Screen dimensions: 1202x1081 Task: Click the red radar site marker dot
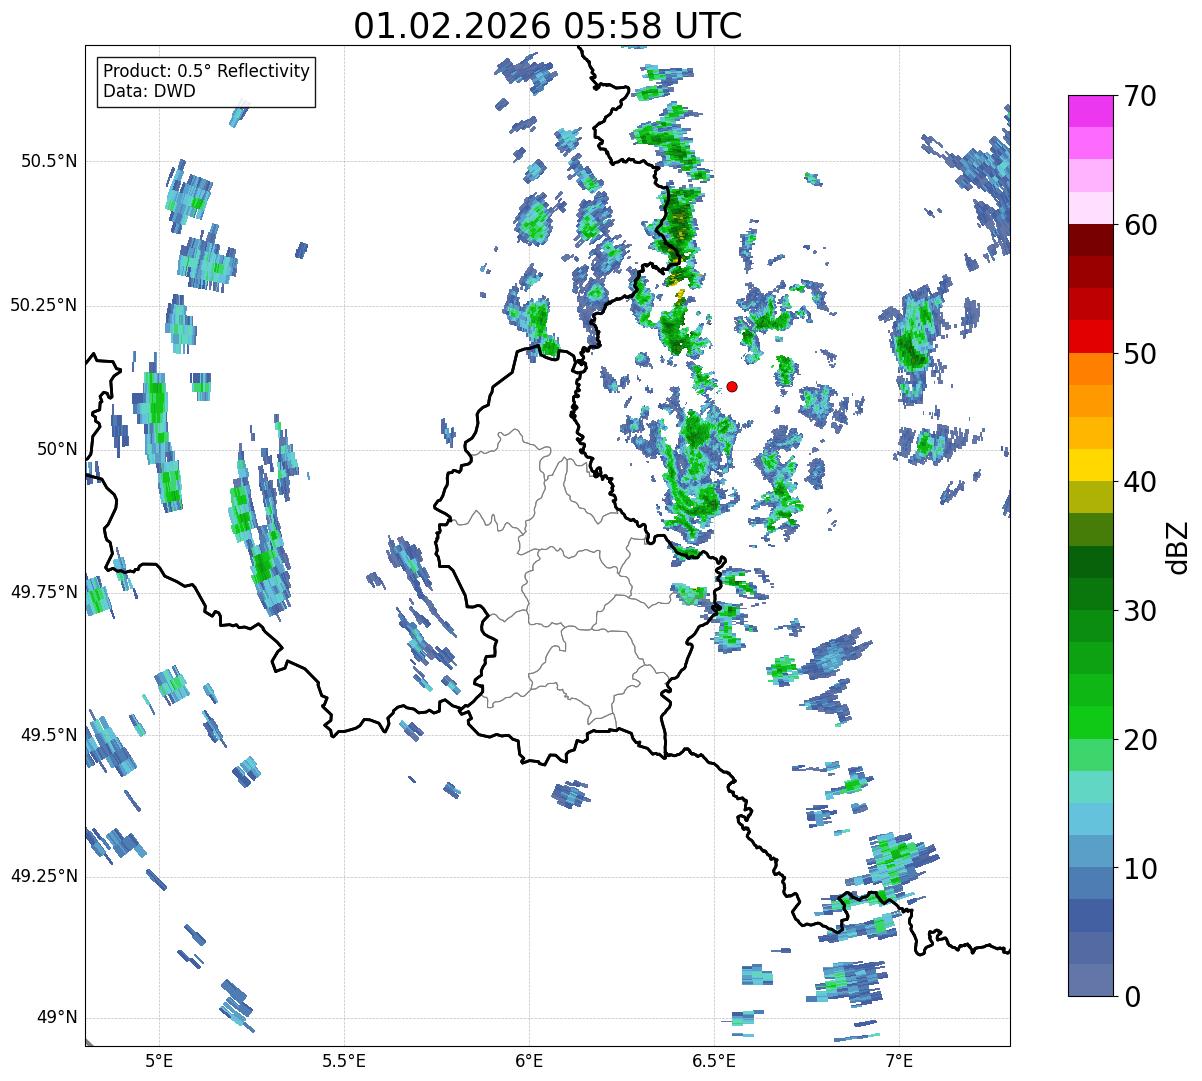[x=732, y=386]
